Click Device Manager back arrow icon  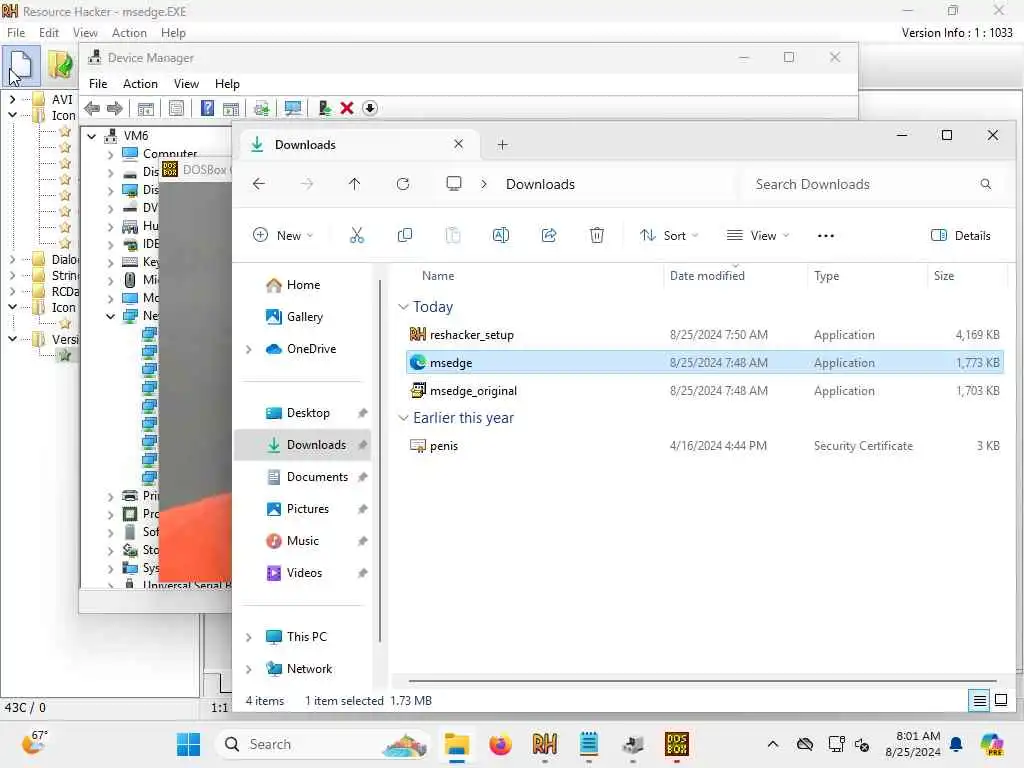(92, 108)
